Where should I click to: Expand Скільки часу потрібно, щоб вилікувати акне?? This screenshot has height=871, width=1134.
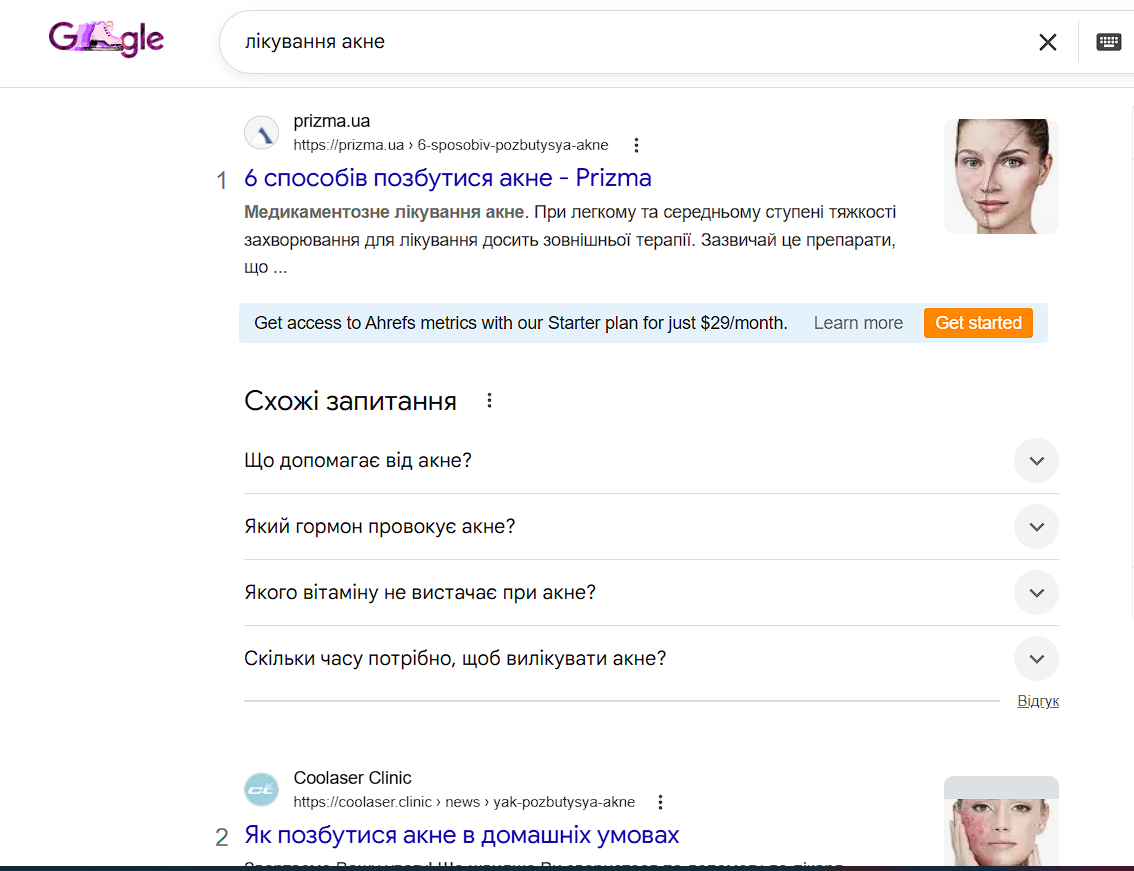tap(1036, 658)
